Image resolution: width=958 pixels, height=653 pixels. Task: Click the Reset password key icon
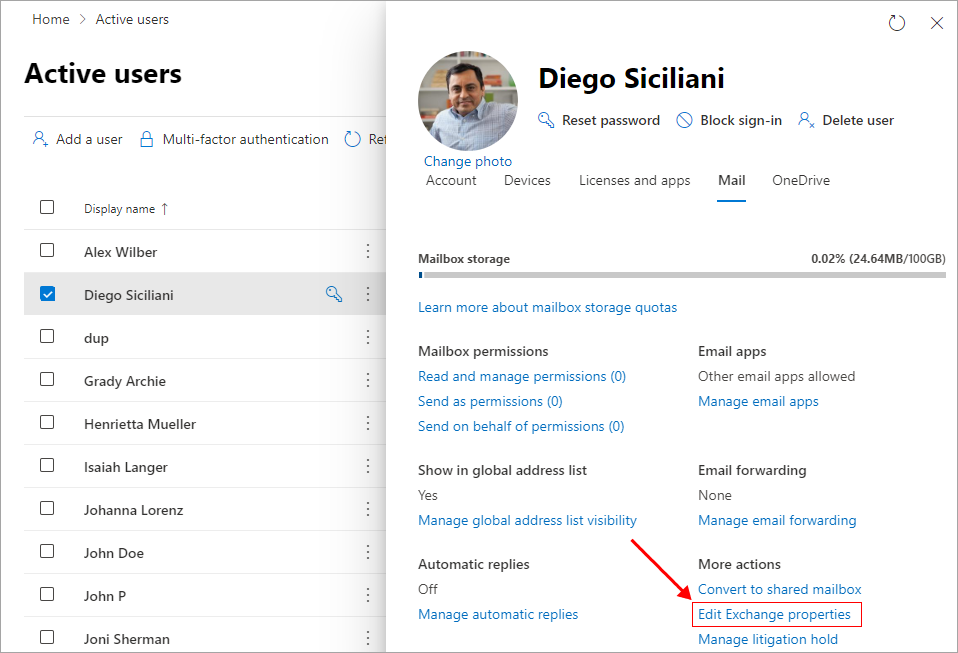pyautogui.click(x=546, y=120)
